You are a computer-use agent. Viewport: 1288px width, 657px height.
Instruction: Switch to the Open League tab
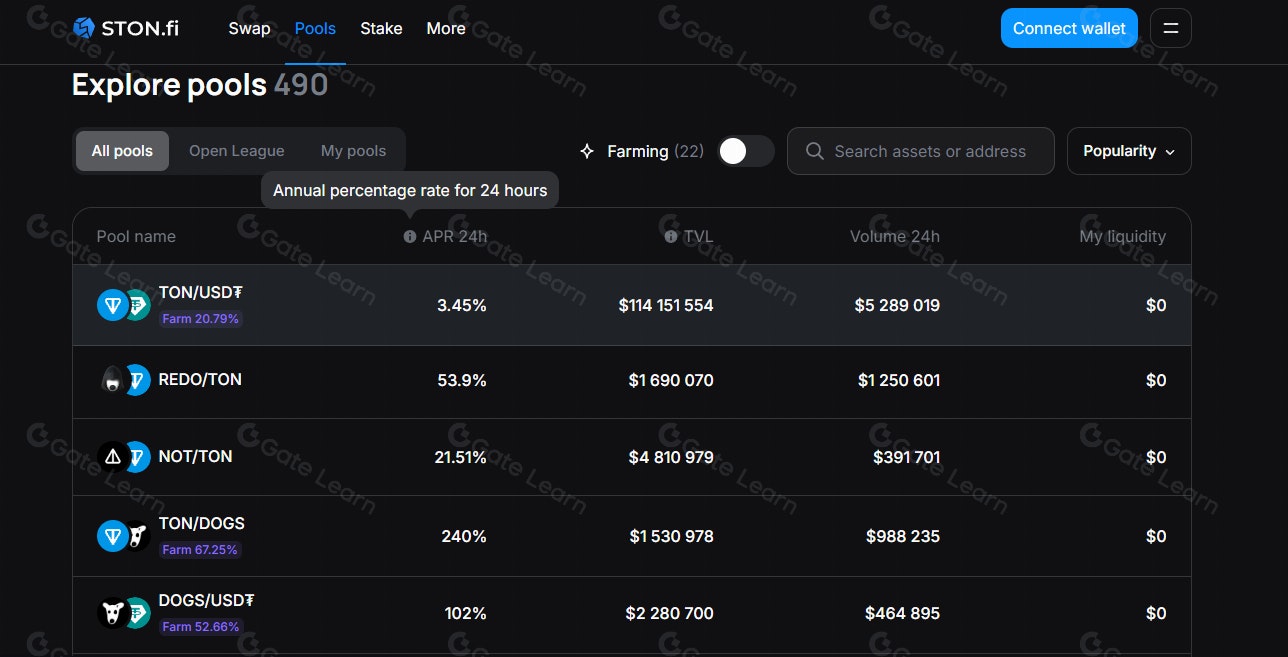pyautogui.click(x=236, y=150)
